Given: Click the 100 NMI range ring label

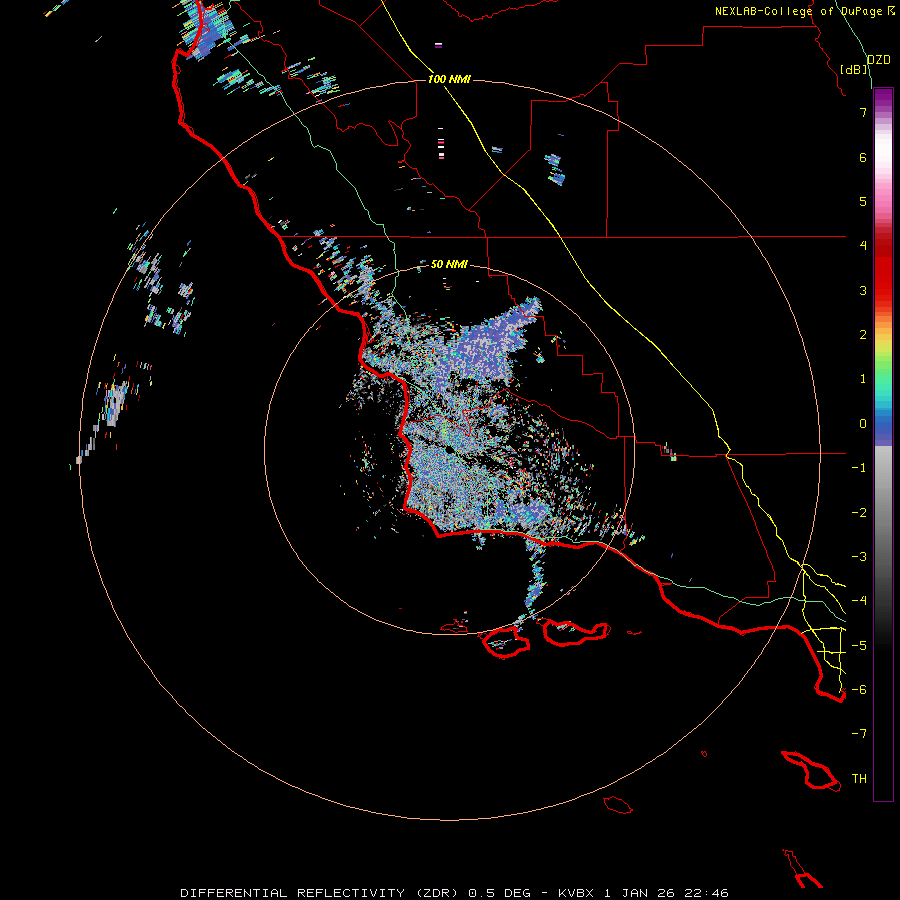Looking at the screenshot, I should [449, 79].
